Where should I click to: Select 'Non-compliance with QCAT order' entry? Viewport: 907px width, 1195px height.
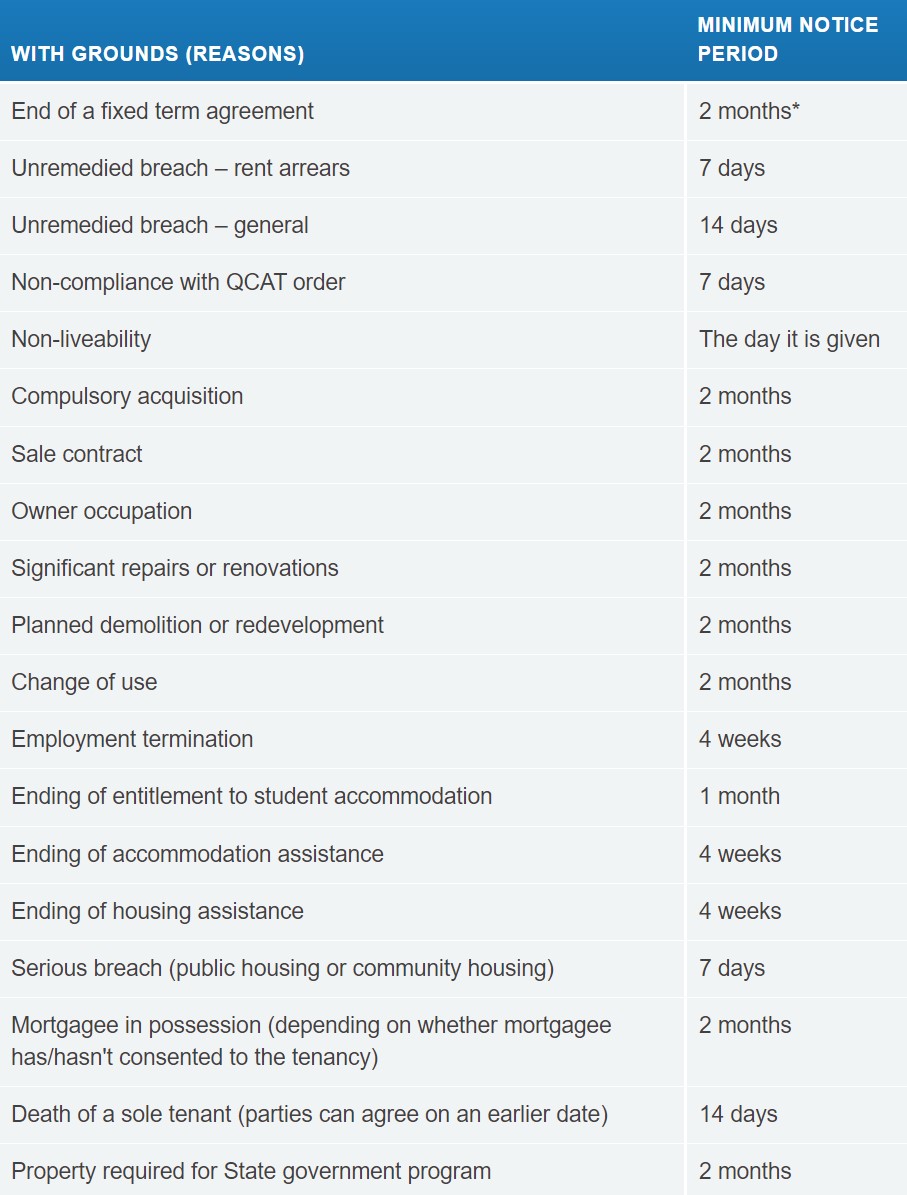click(x=178, y=282)
